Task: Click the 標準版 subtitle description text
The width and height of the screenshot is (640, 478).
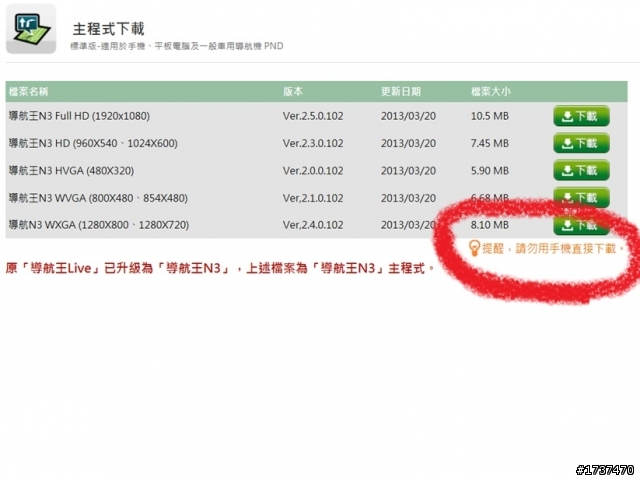Action: (x=177, y=46)
